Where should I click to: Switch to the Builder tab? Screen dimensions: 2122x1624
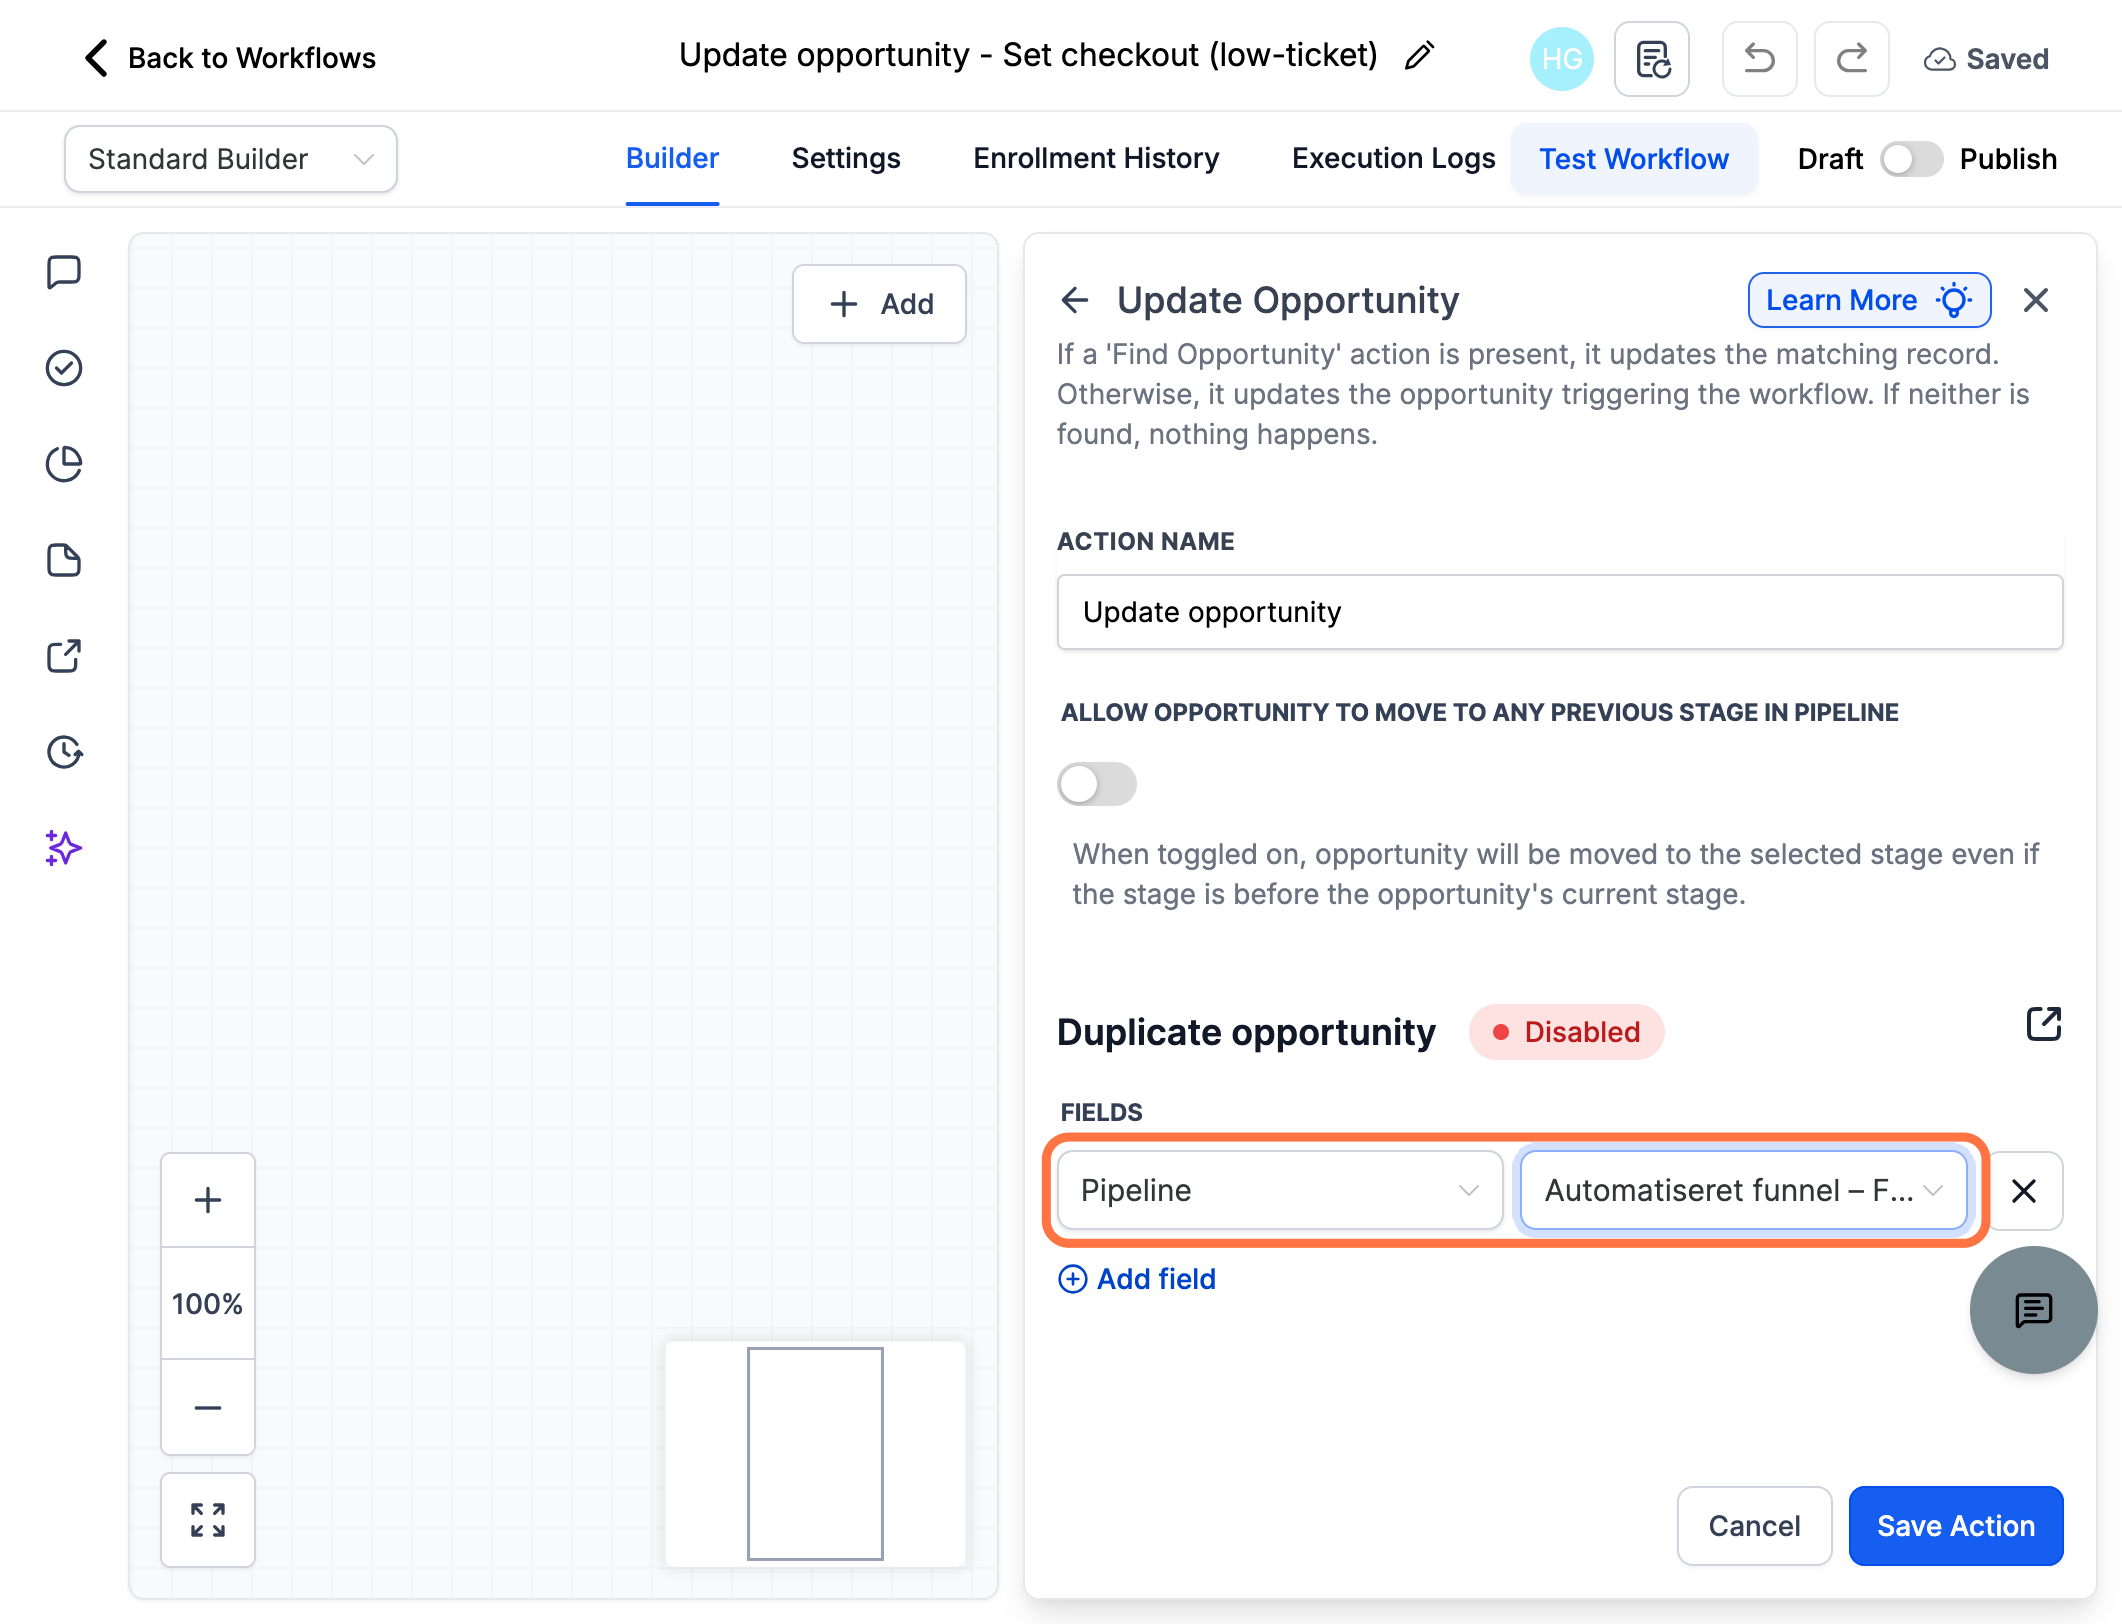click(x=672, y=159)
